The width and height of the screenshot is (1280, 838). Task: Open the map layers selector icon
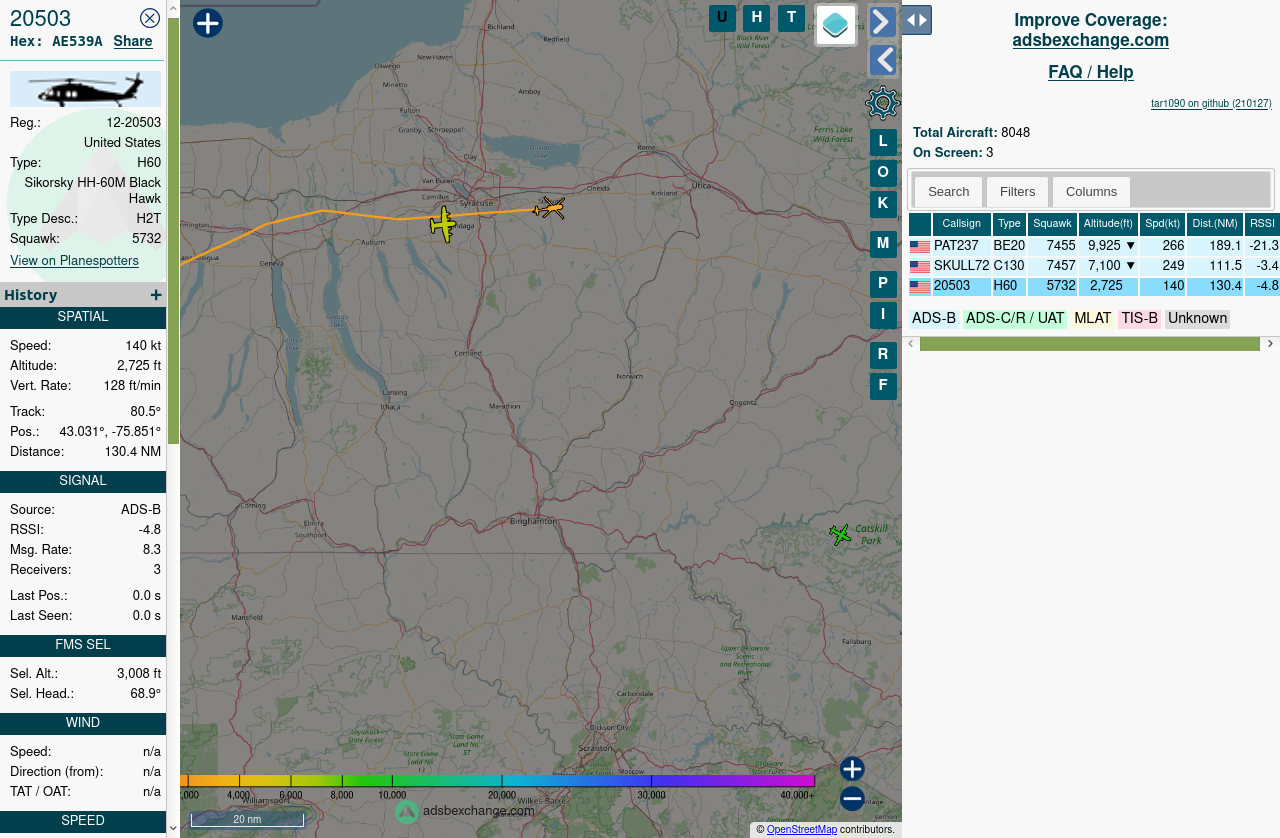click(x=836, y=25)
